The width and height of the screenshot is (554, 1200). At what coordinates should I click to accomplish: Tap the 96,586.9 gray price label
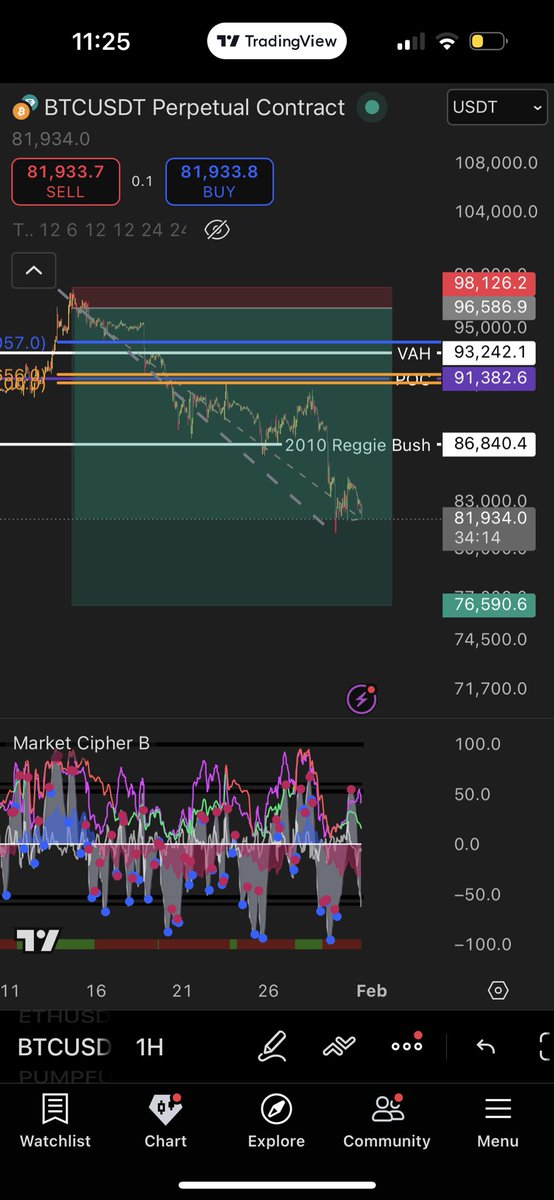[x=490, y=307]
